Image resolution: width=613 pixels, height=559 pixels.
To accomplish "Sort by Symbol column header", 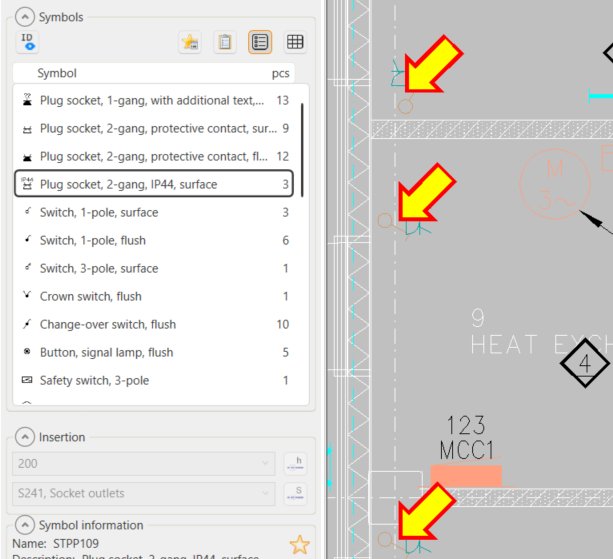I will (57, 73).
